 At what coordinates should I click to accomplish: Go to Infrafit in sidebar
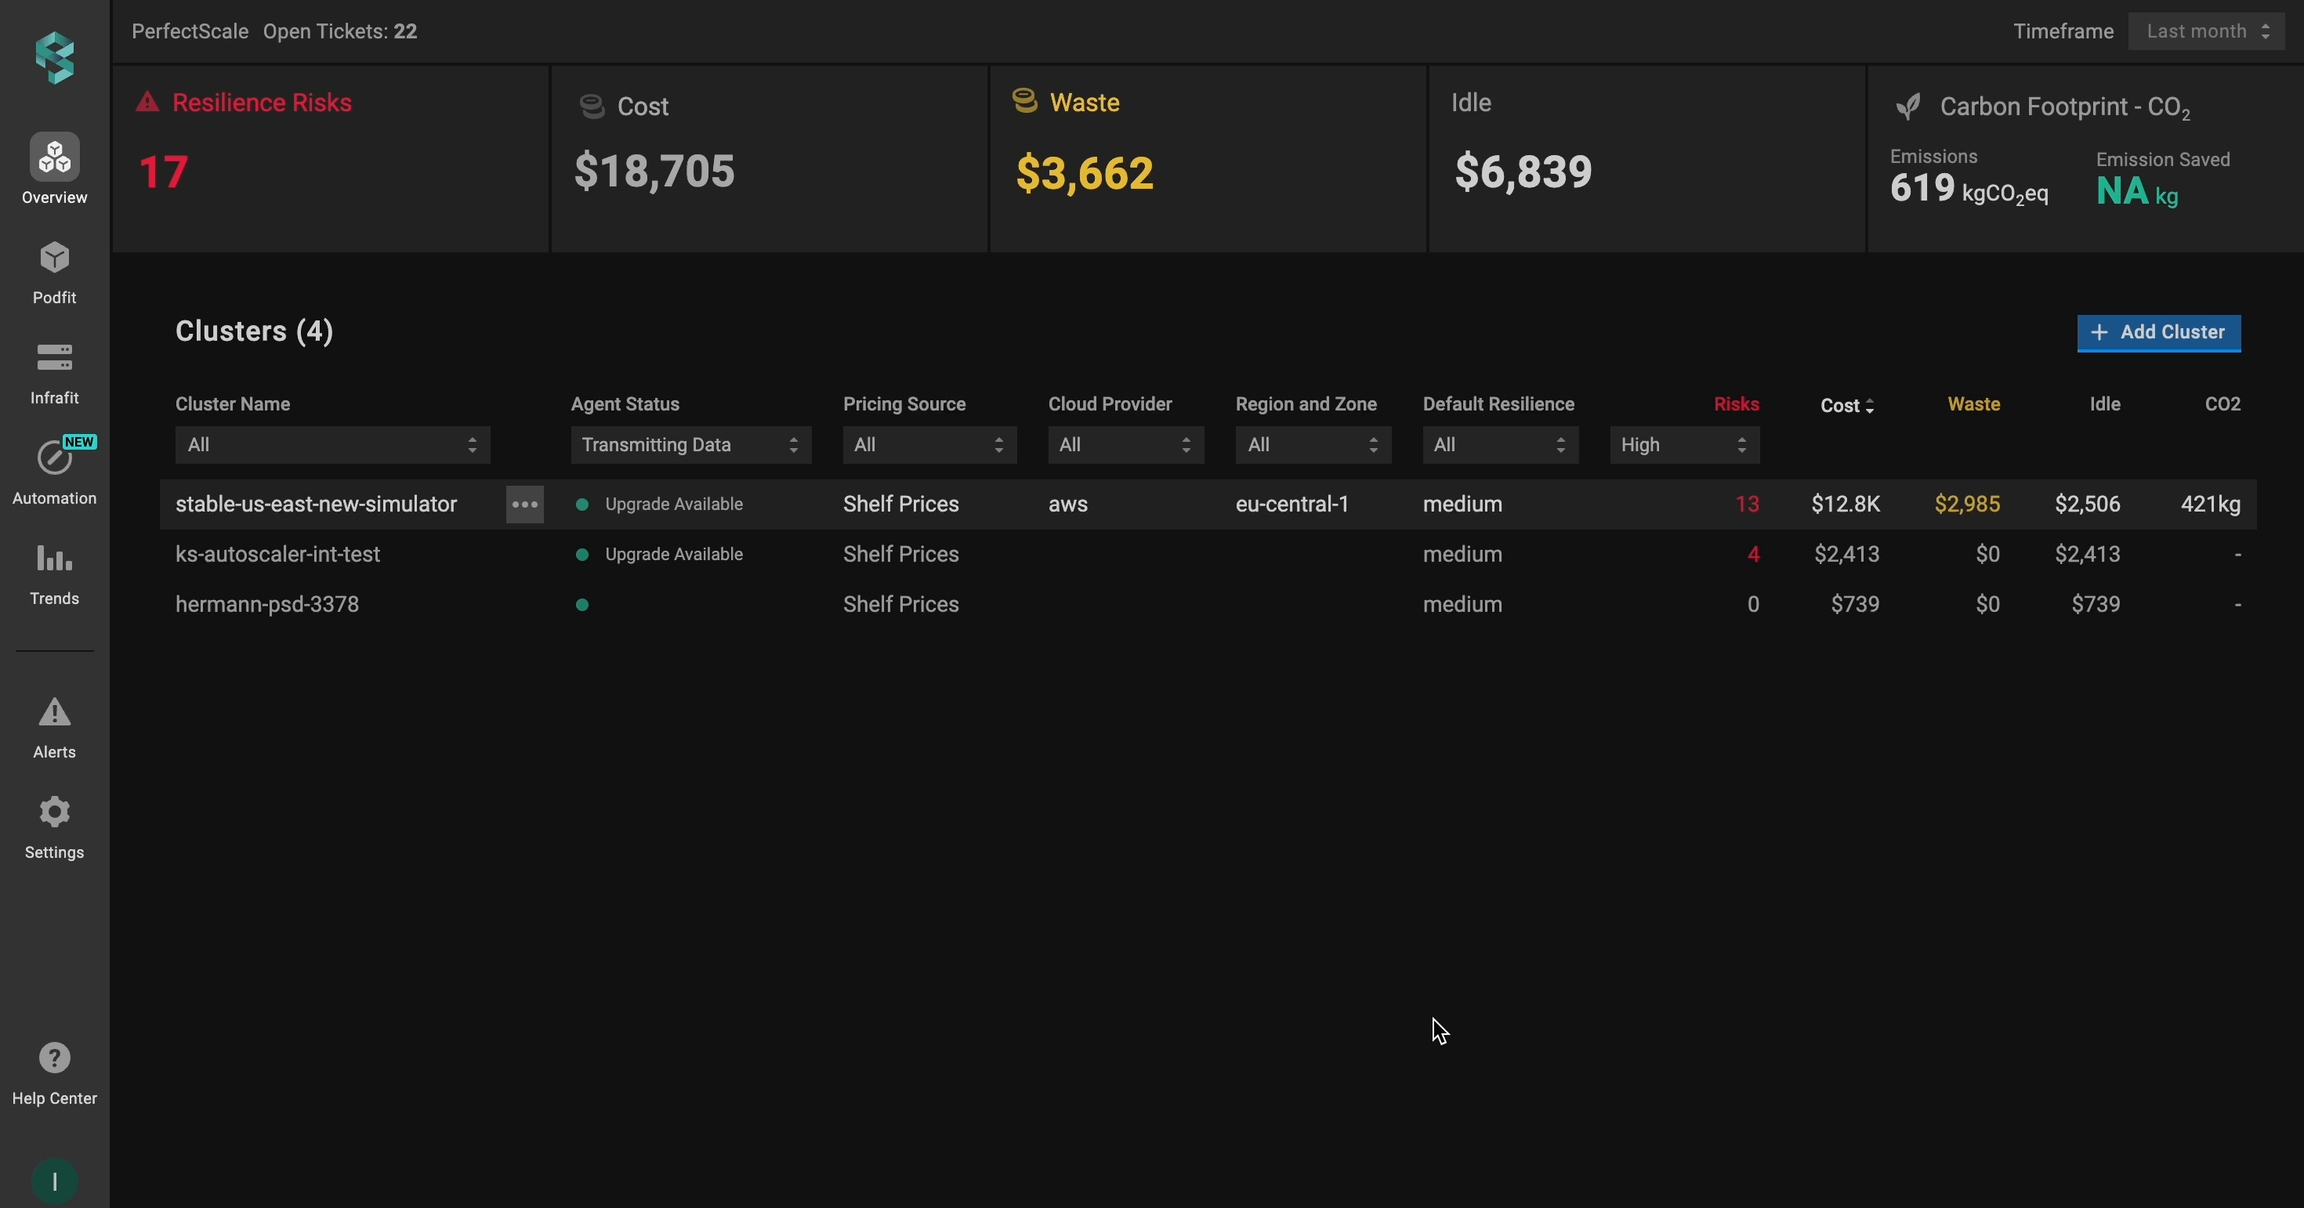[x=55, y=359]
